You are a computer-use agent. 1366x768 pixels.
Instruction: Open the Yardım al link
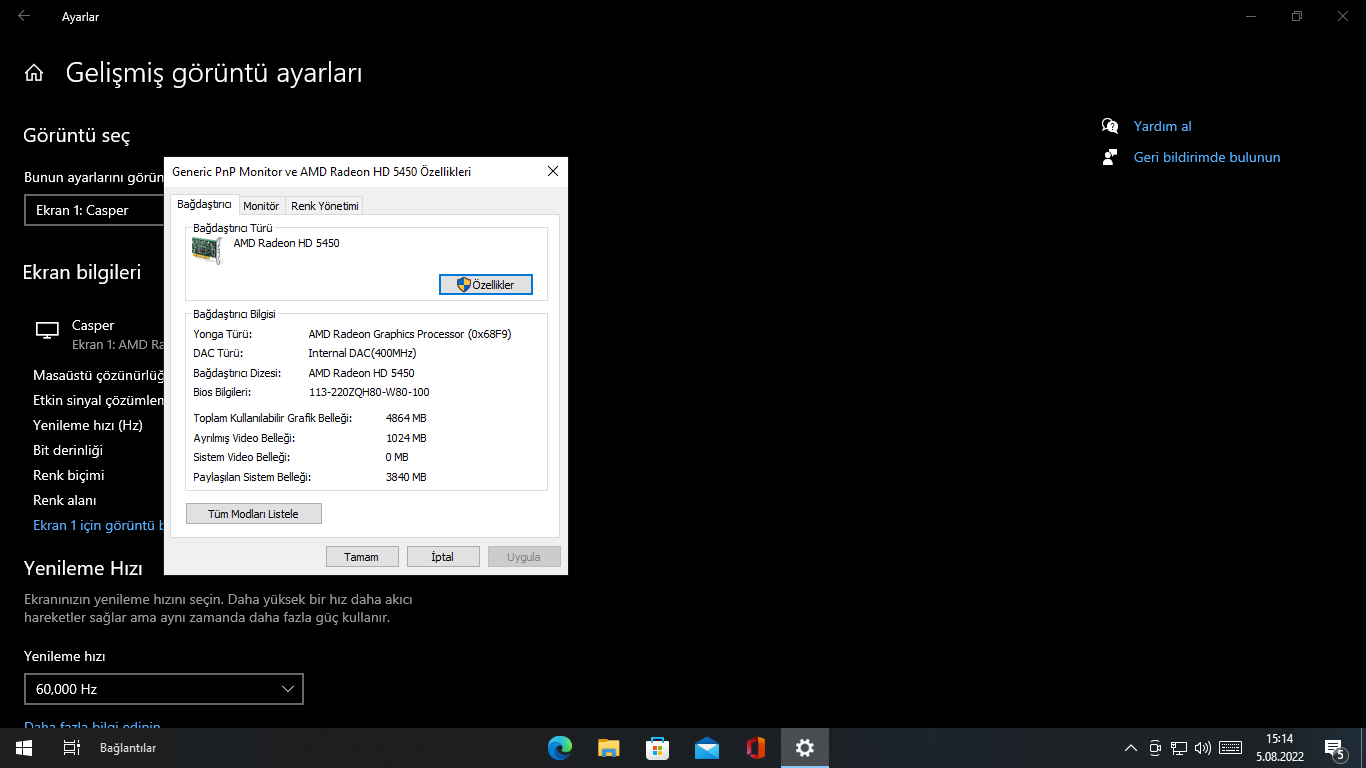(x=1162, y=126)
